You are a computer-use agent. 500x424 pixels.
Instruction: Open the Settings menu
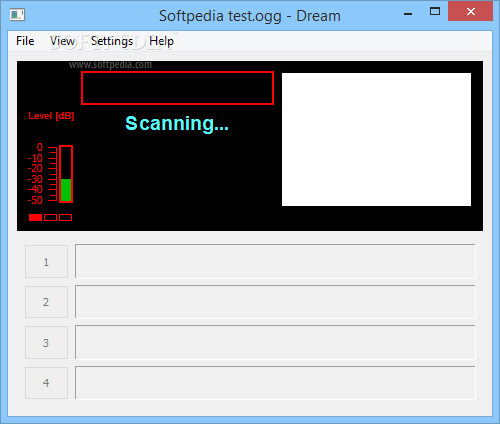[x=112, y=41]
